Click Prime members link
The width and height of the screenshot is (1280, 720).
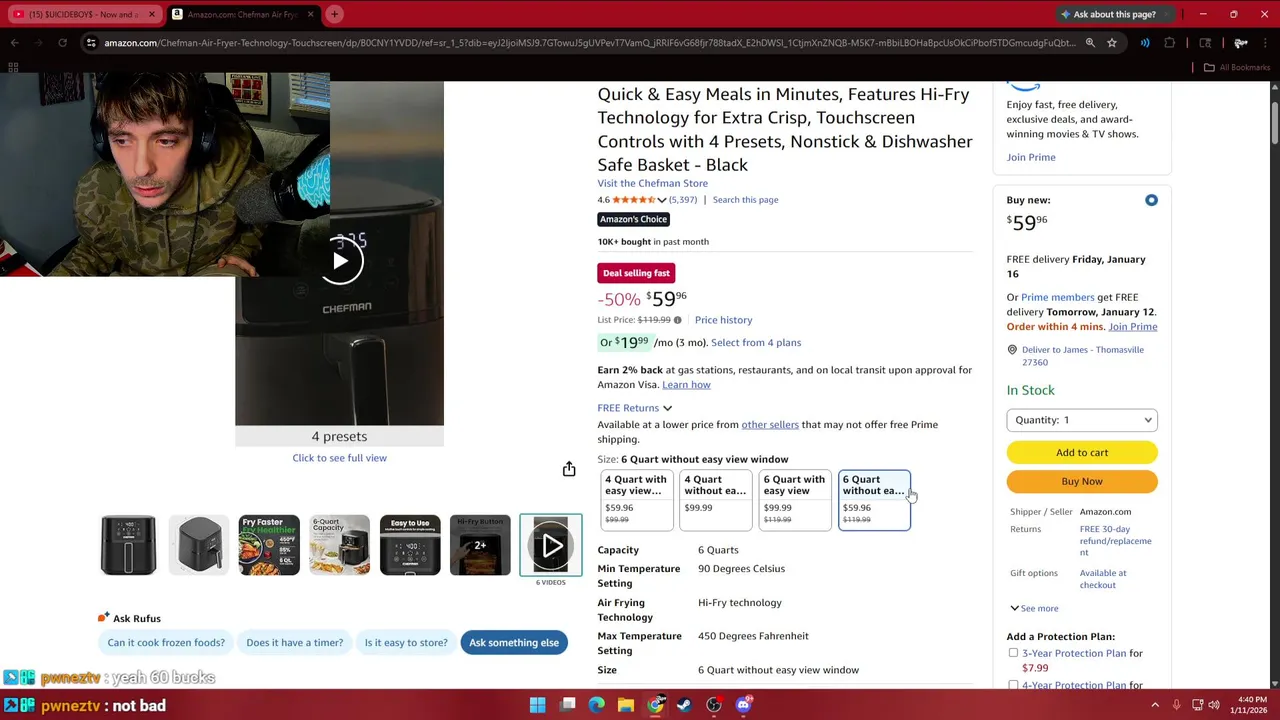click(1058, 297)
